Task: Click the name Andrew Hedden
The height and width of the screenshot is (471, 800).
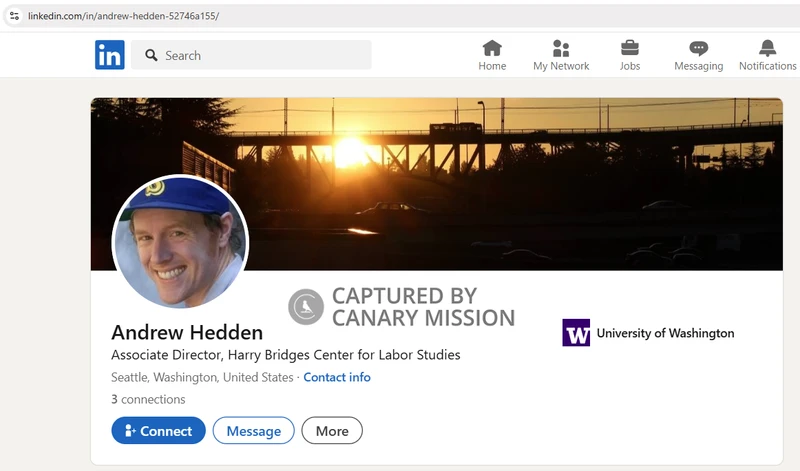Action: click(x=187, y=333)
